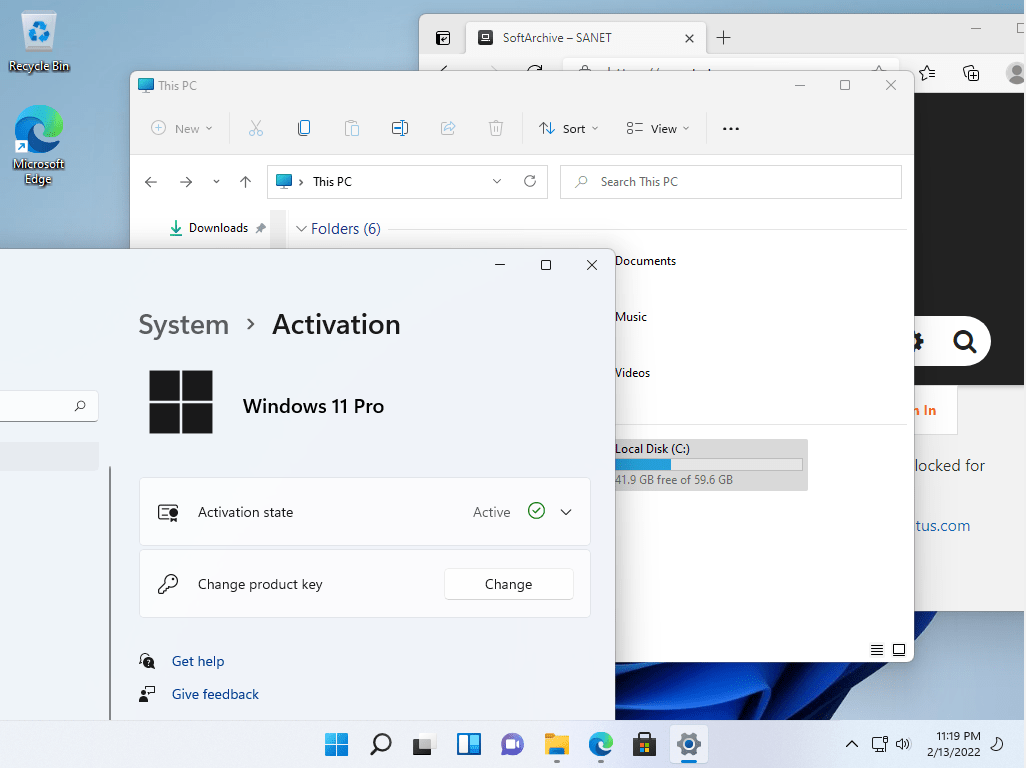Click the Settings search box
The image size is (1026, 768).
tap(49, 406)
